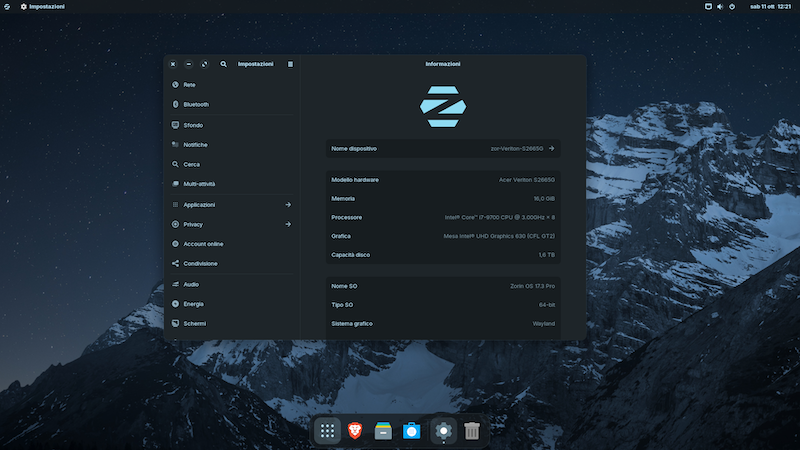Click the Capacità disco row
Screen dimensions: 800x450
coord(443,255)
